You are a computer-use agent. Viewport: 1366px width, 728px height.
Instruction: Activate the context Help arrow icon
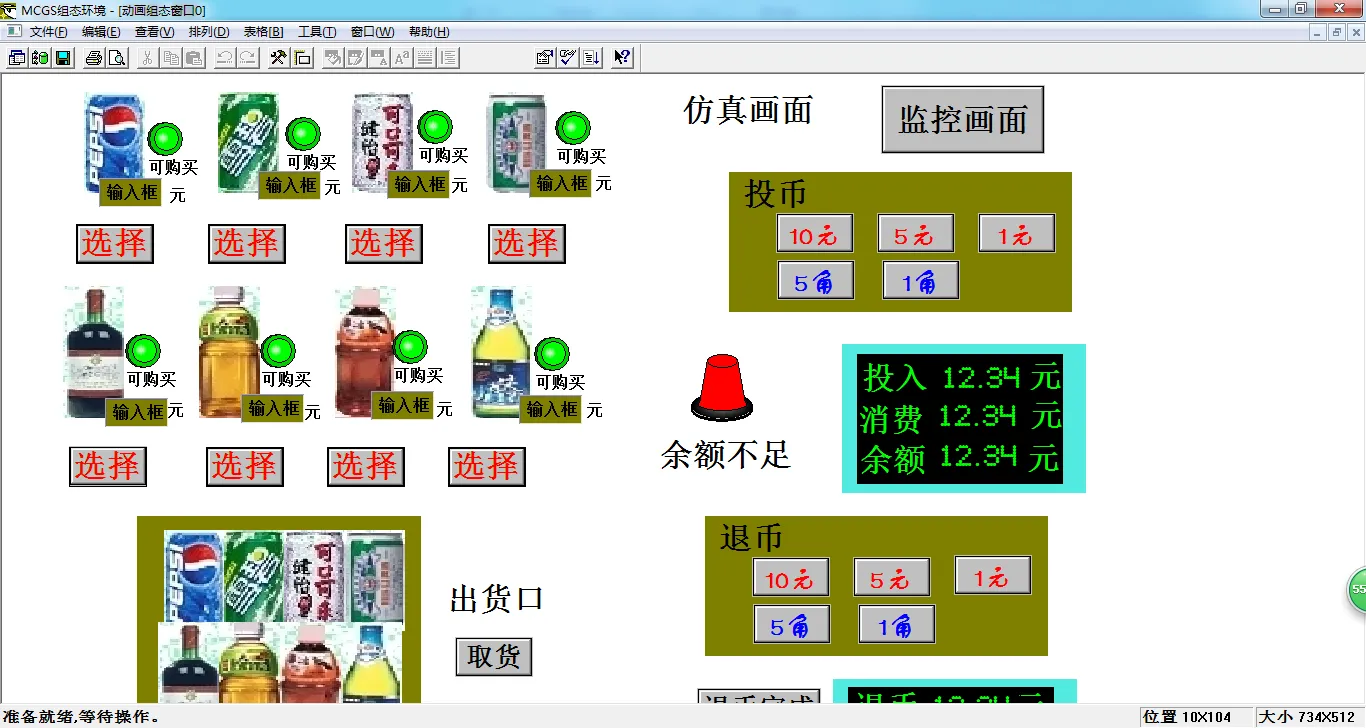pos(621,57)
